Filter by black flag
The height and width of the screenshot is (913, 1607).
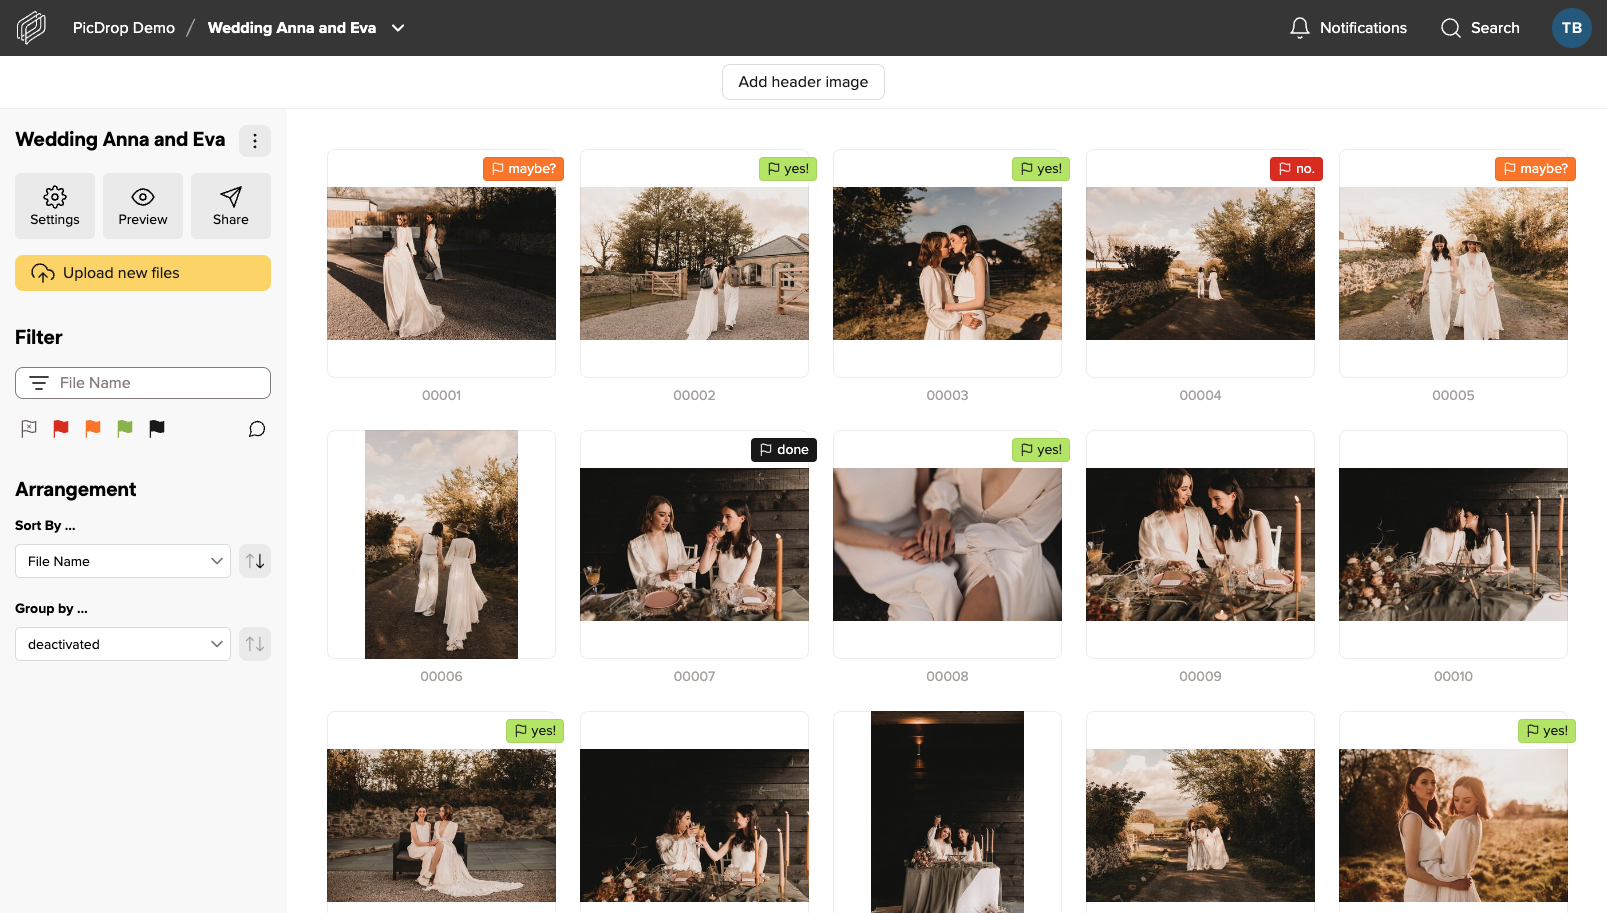[x=157, y=429]
